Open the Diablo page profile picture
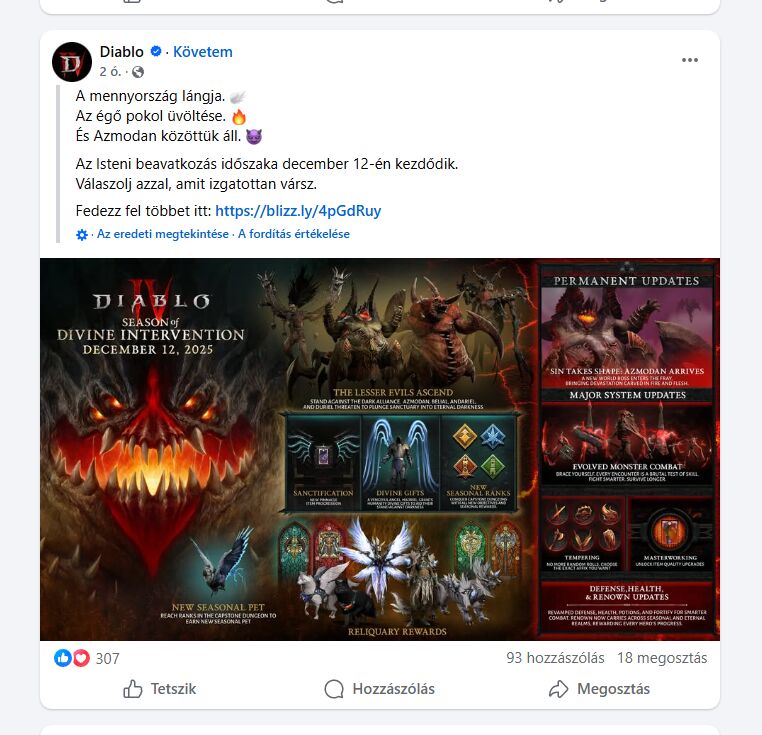The width and height of the screenshot is (762, 735). click(72, 62)
